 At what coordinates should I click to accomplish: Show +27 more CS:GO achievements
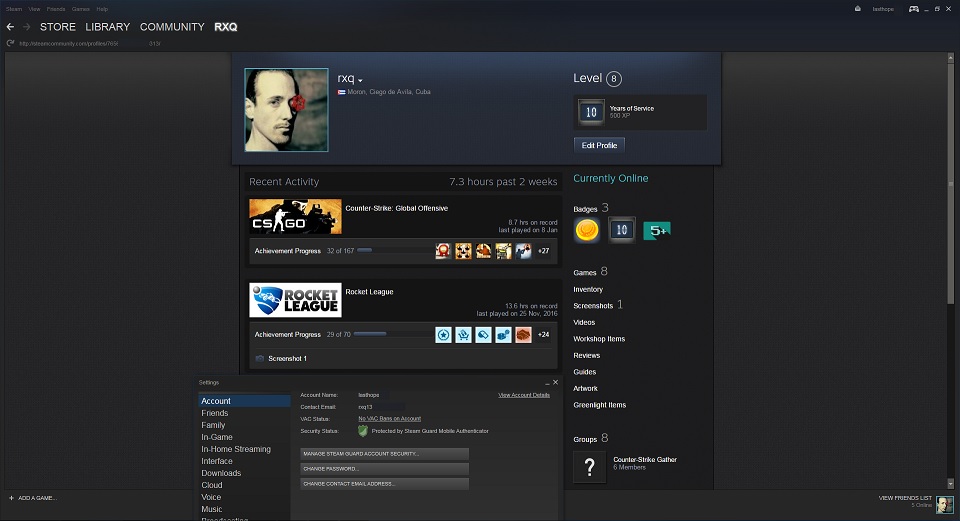pos(543,251)
